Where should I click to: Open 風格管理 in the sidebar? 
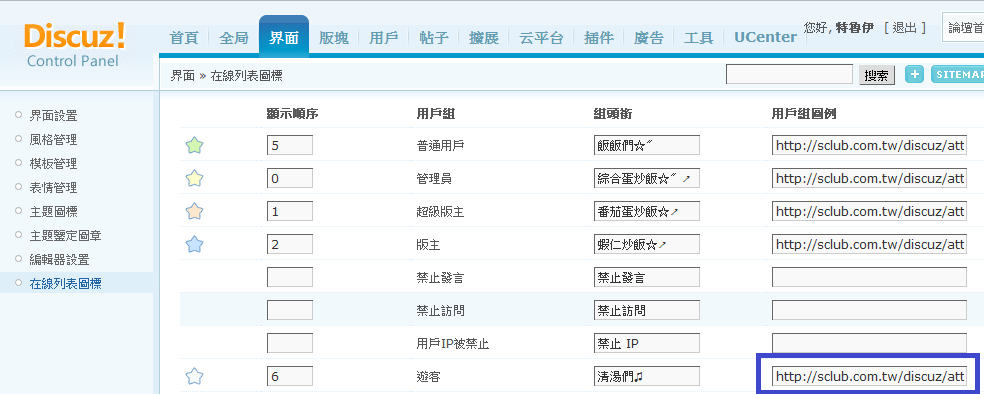point(53,139)
